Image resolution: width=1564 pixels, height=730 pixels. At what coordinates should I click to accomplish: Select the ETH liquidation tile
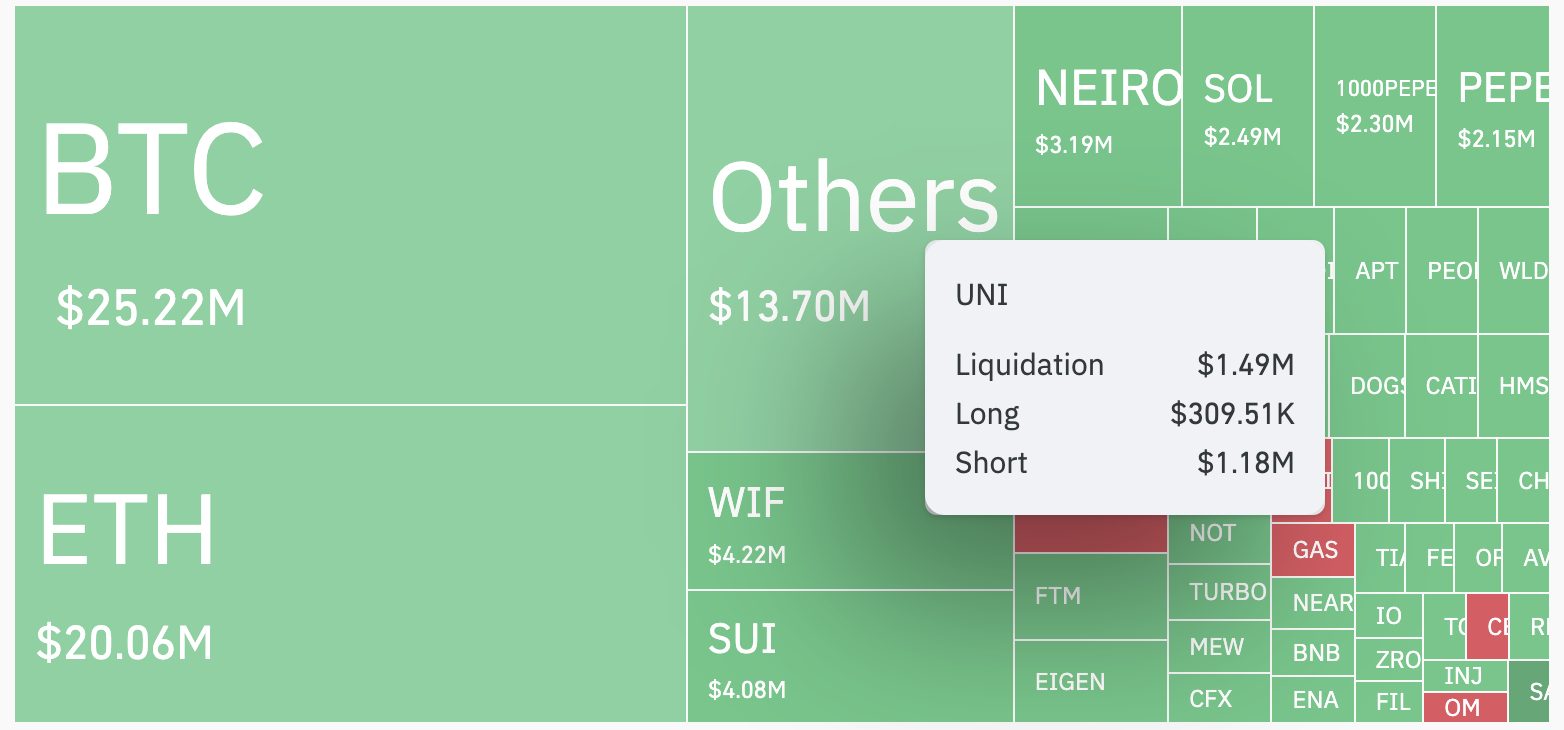(x=350, y=563)
